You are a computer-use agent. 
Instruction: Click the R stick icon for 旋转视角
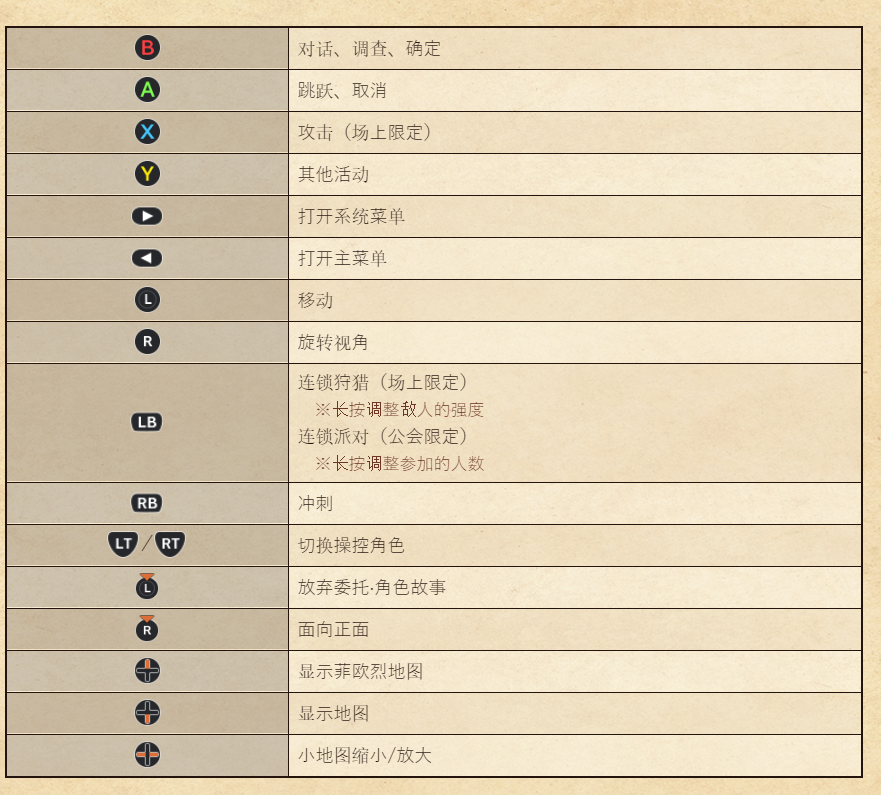[147, 342]
